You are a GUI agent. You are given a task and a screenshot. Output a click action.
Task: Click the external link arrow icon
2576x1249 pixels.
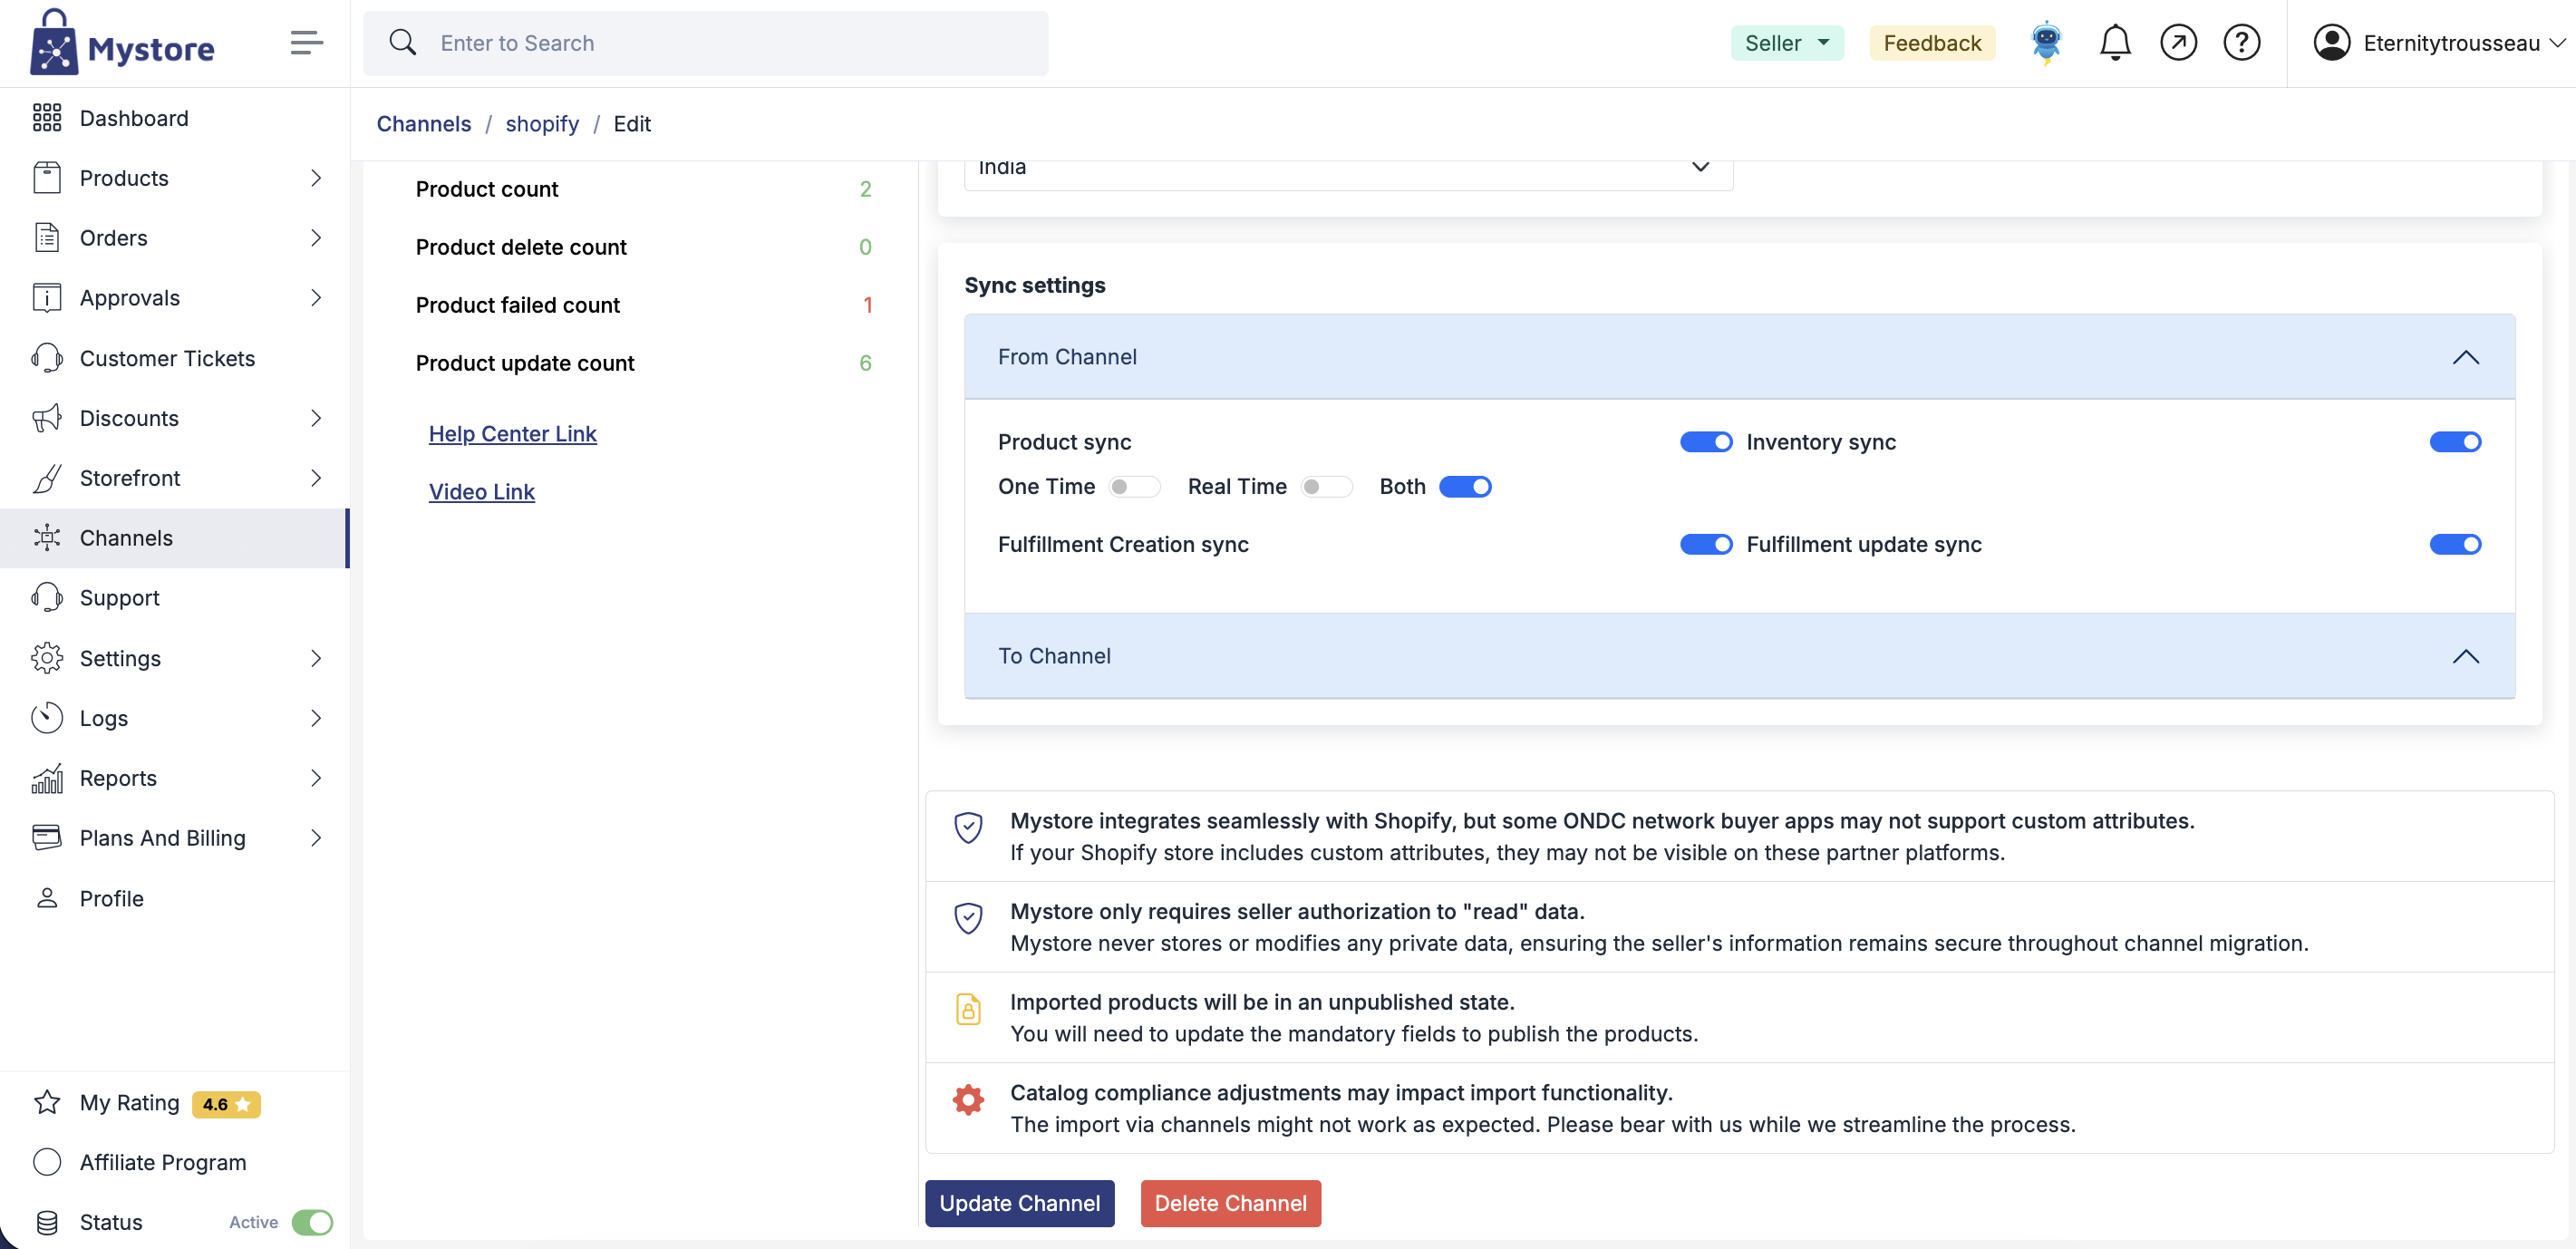click(2178, 43)
